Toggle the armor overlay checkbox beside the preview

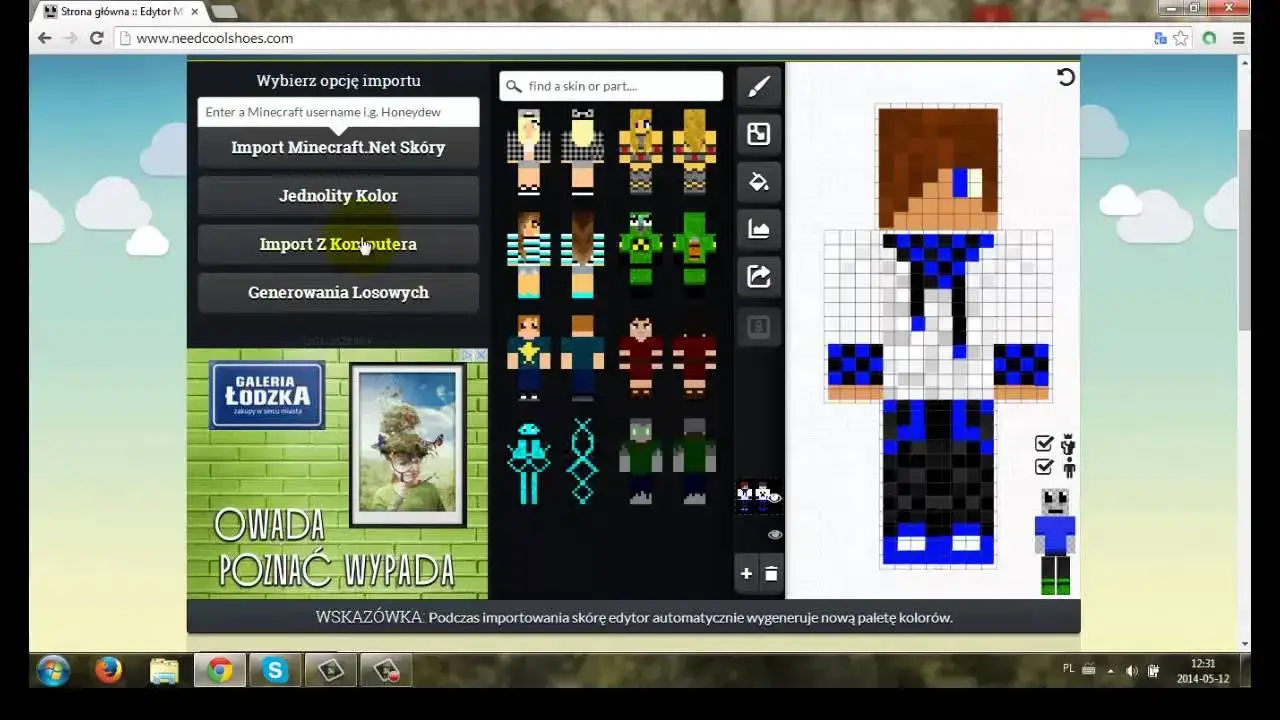(x=1044, y=444)
